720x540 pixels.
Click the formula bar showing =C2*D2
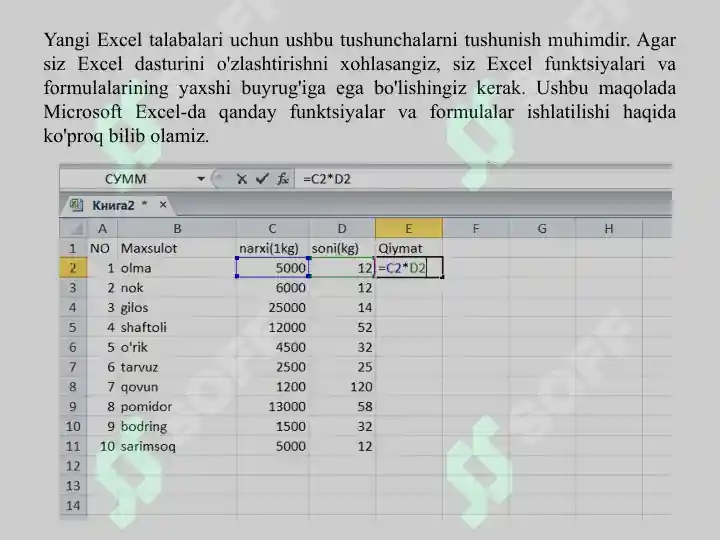point(483,179)
